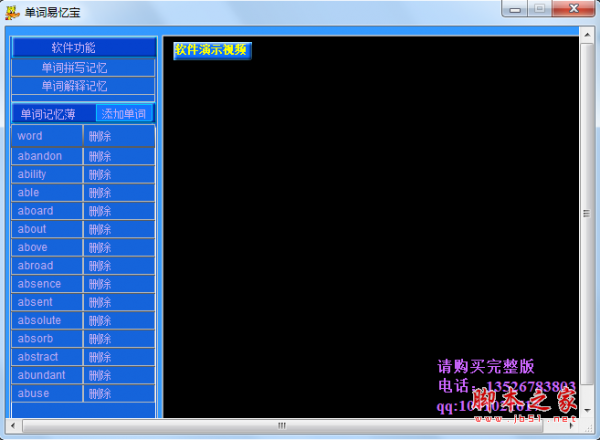Select the word 'absolute'
Image resolution: width=600 pixels, height=440 pixels.
(47, 320)
